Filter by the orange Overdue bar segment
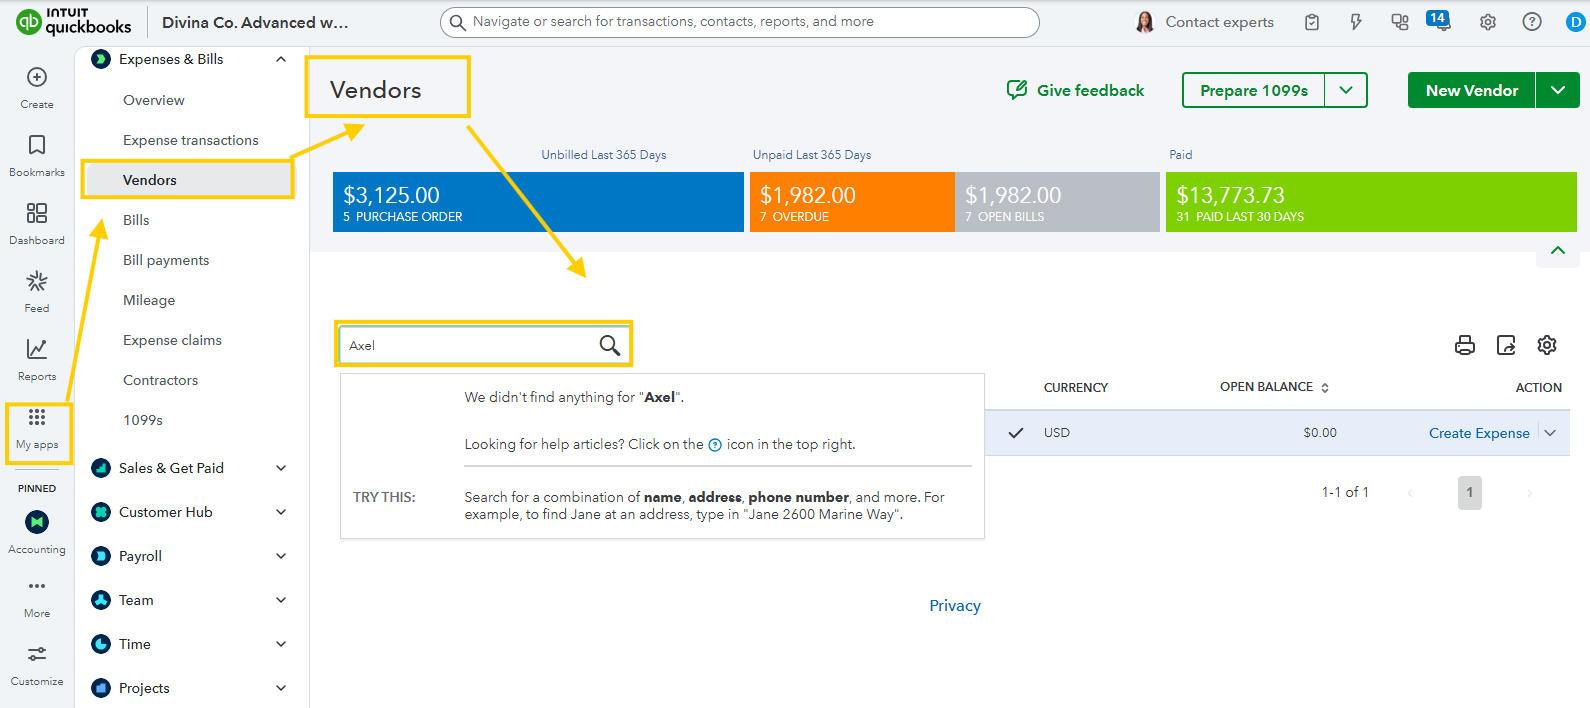Image resolution: width=1590 pixels, height=708 pixels. (x=851, y=202)
